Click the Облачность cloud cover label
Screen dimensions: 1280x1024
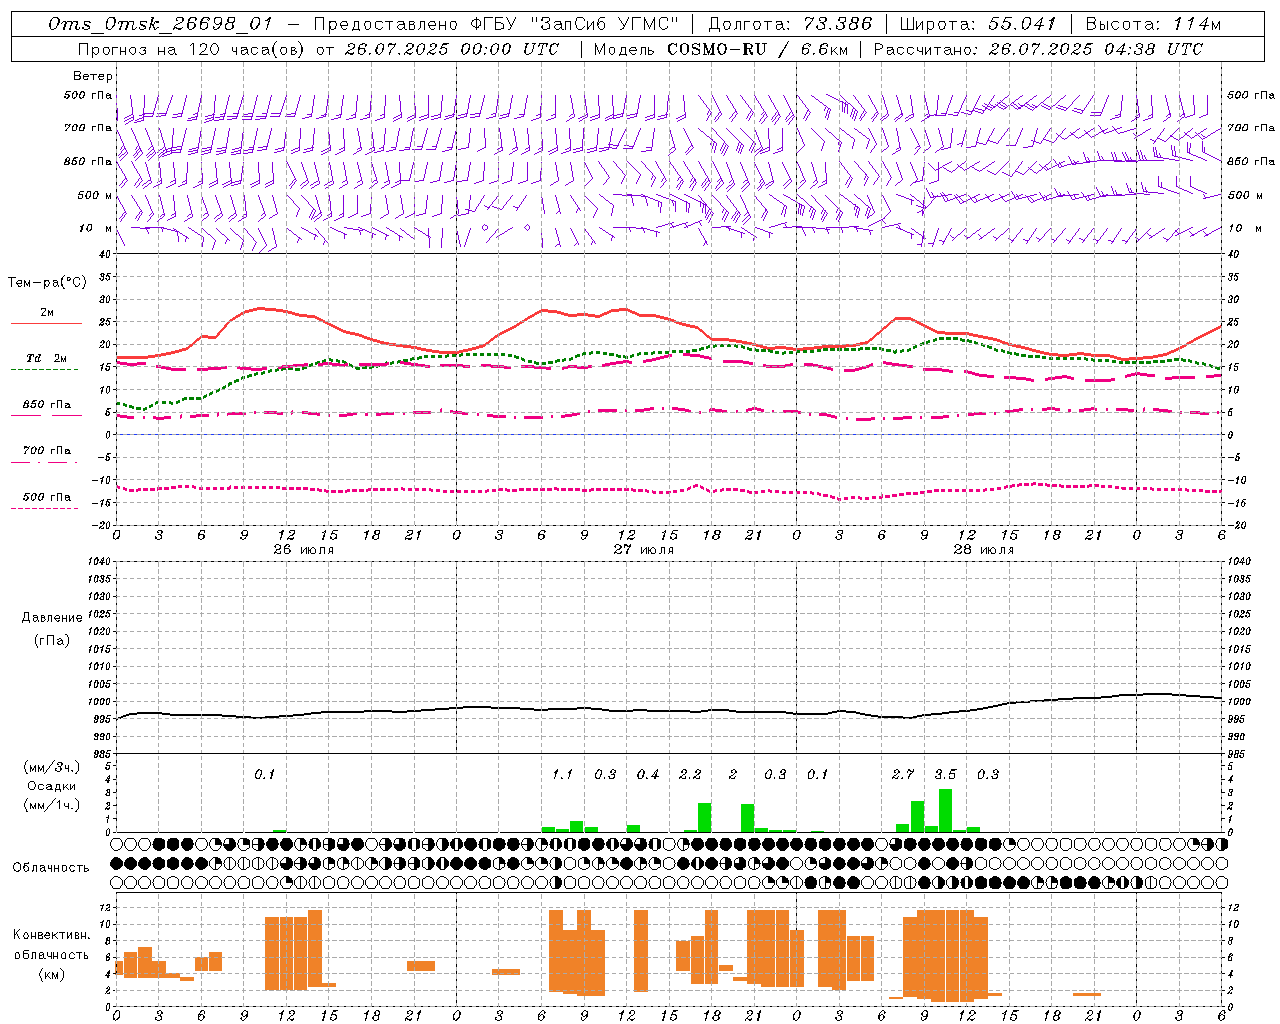coord(51,867)
